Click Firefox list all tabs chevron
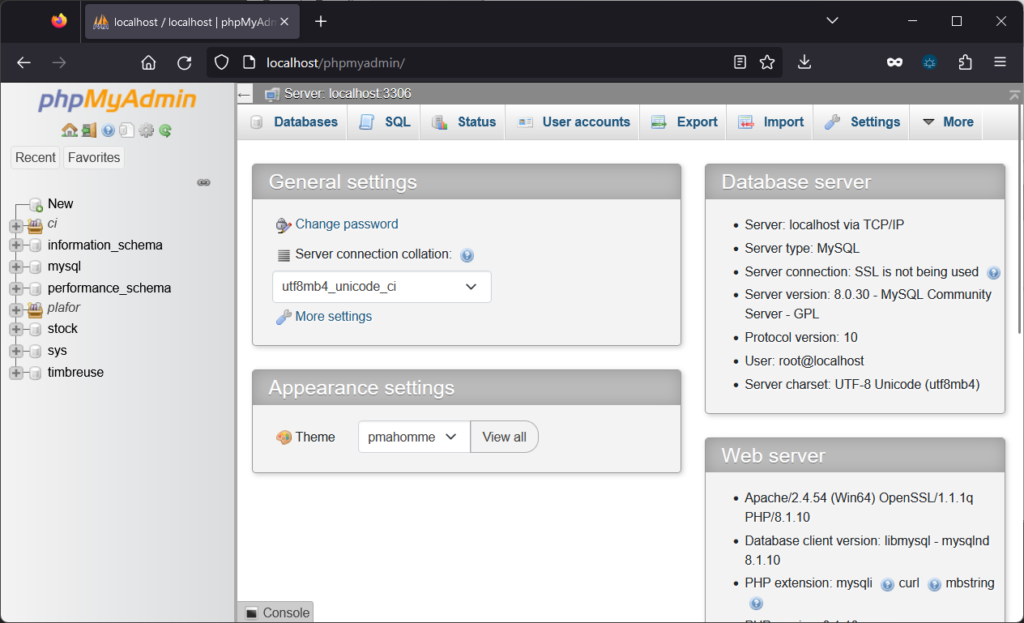This screenshot has height=623, width=1024. [832, 21]
